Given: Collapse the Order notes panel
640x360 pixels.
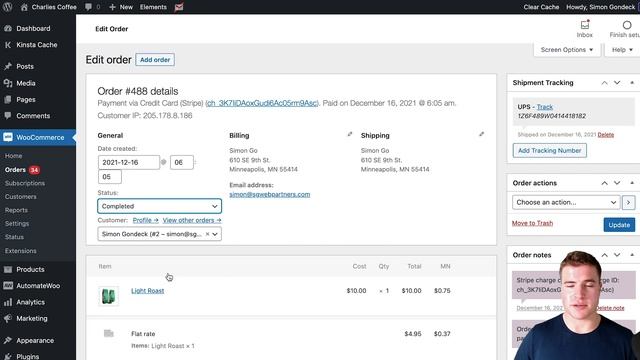Looking at the screenshot, I should click(x=632, y=255).
